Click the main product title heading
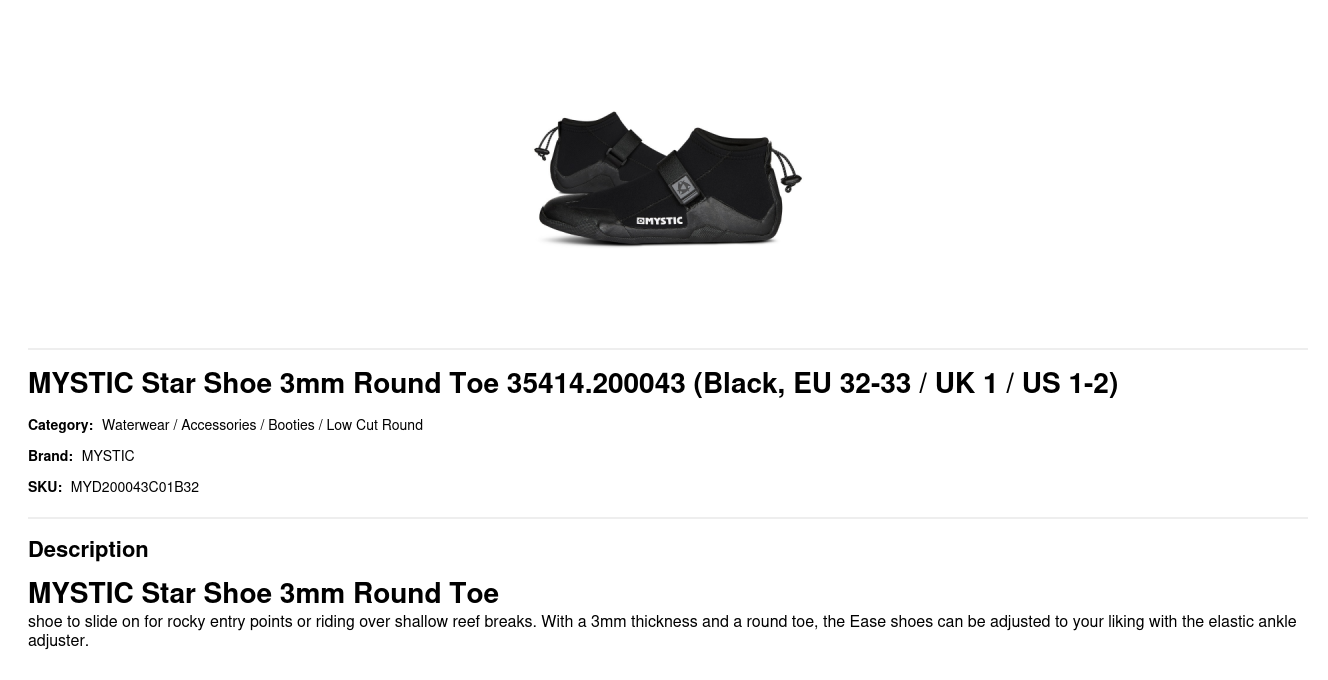Image resolution: width=1328 pixels, height=680 pixels. tap(572, 383)
